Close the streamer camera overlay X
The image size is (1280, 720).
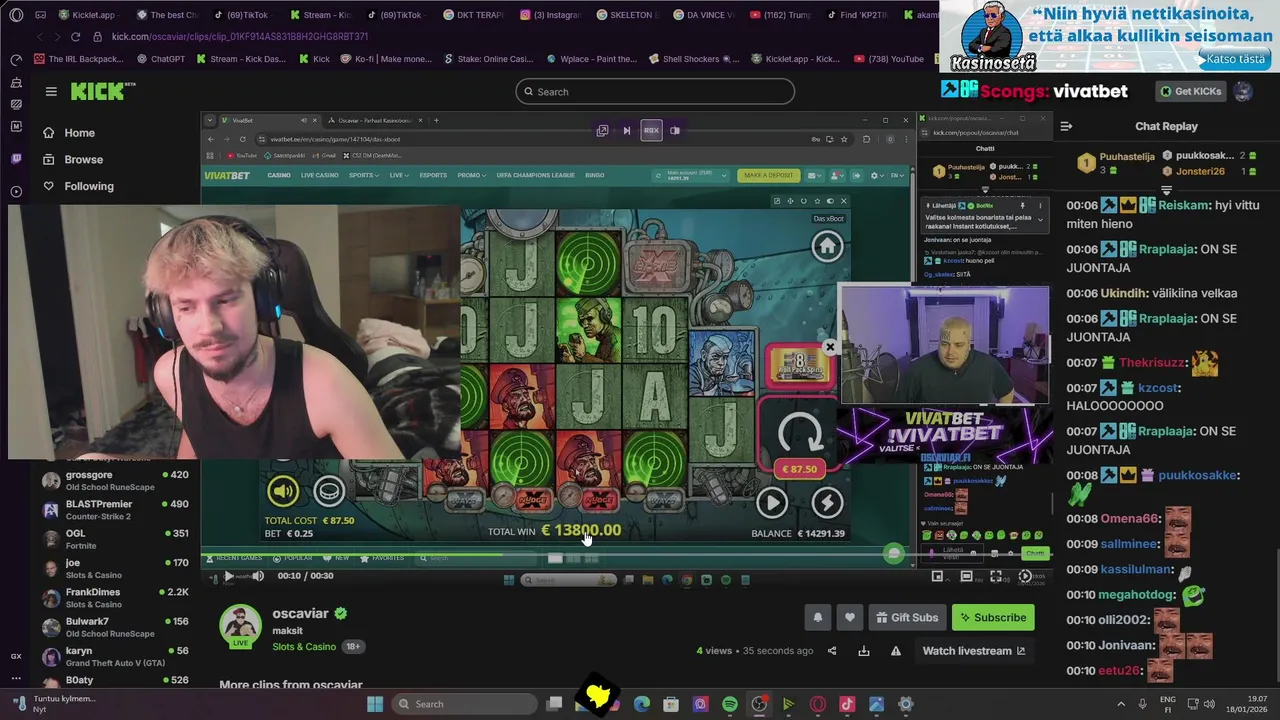point(829,347)
